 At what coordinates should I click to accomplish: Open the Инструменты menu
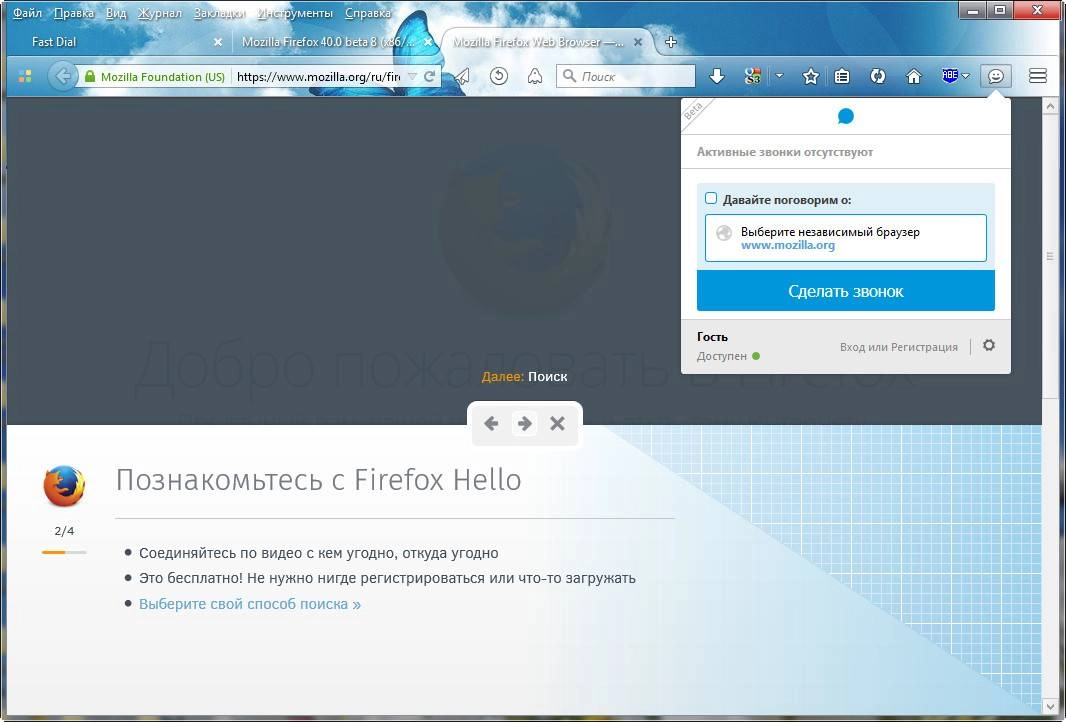295,13
